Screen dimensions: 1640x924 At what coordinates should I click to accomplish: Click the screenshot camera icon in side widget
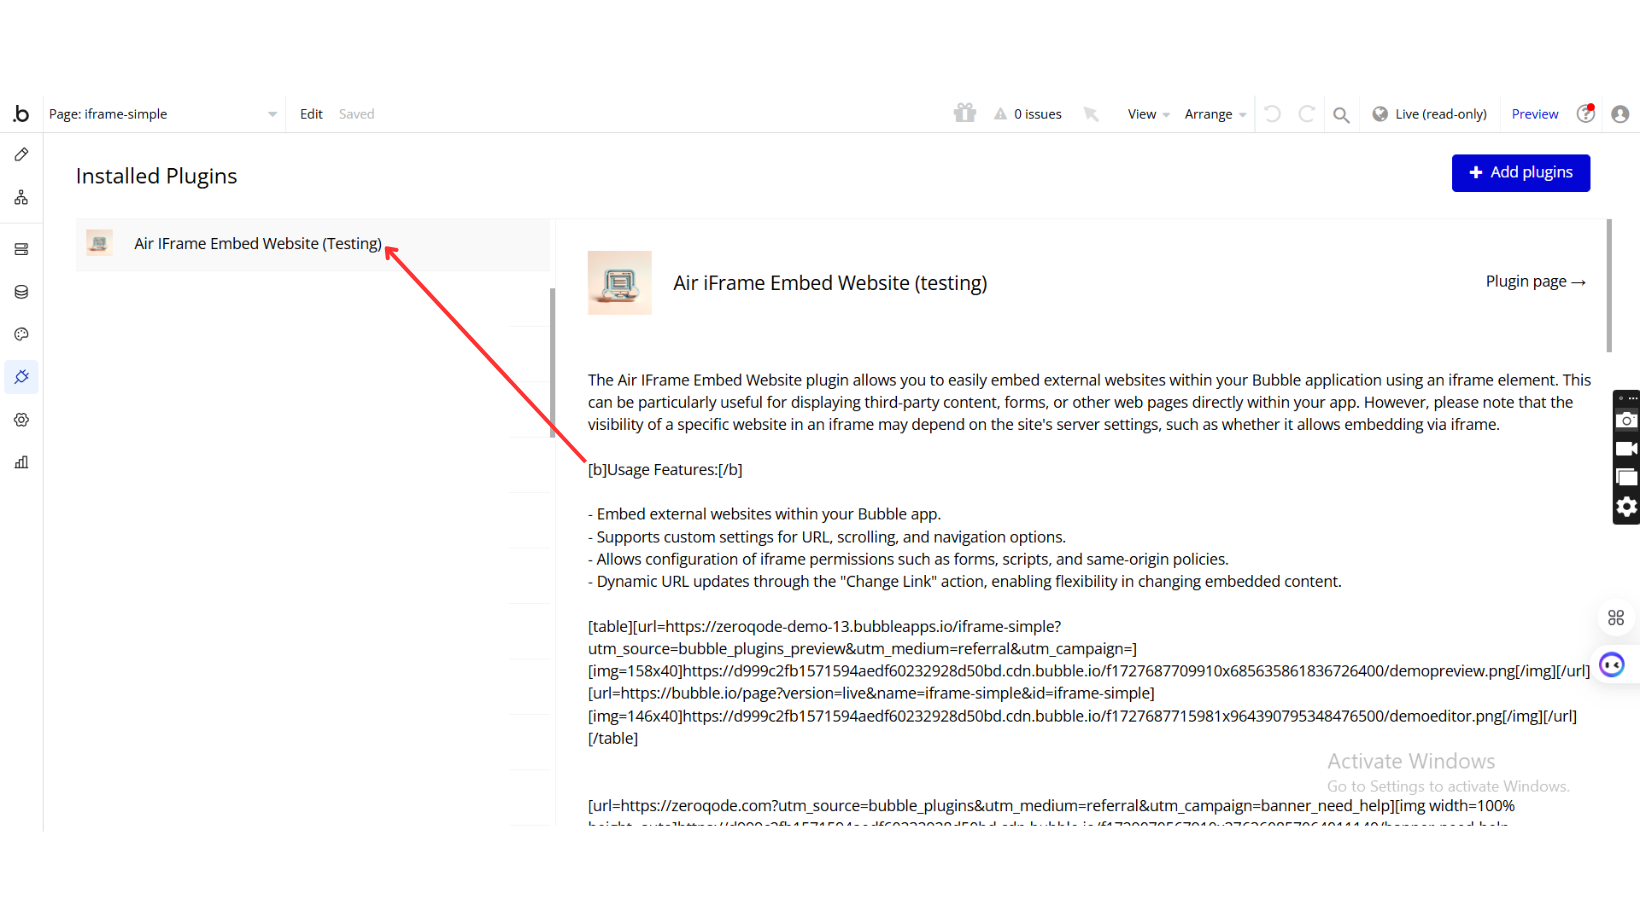pyautogui.click(x=1627, y=420)
